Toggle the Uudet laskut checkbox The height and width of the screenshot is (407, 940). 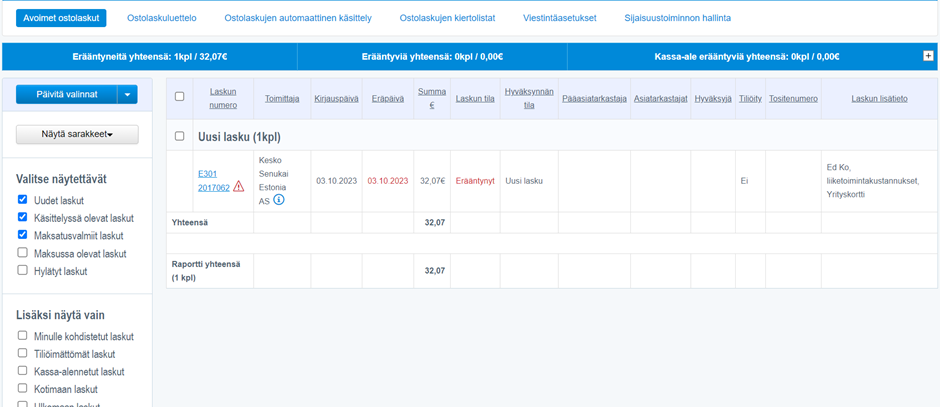23,200
